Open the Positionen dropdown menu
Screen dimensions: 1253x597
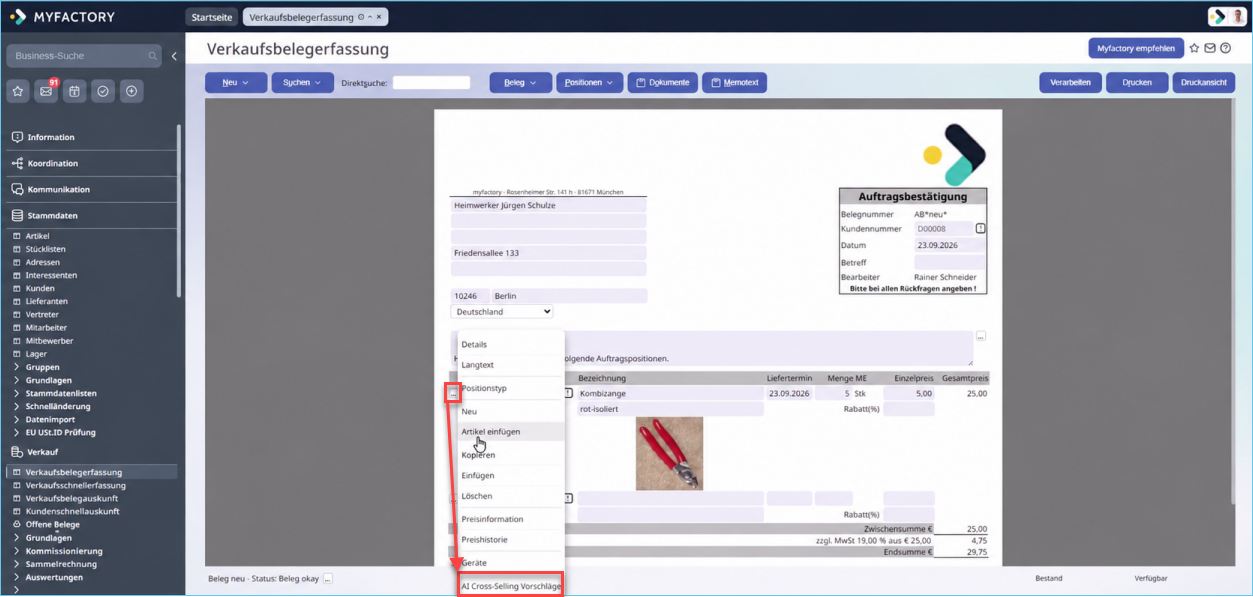(x=589, y=83)
